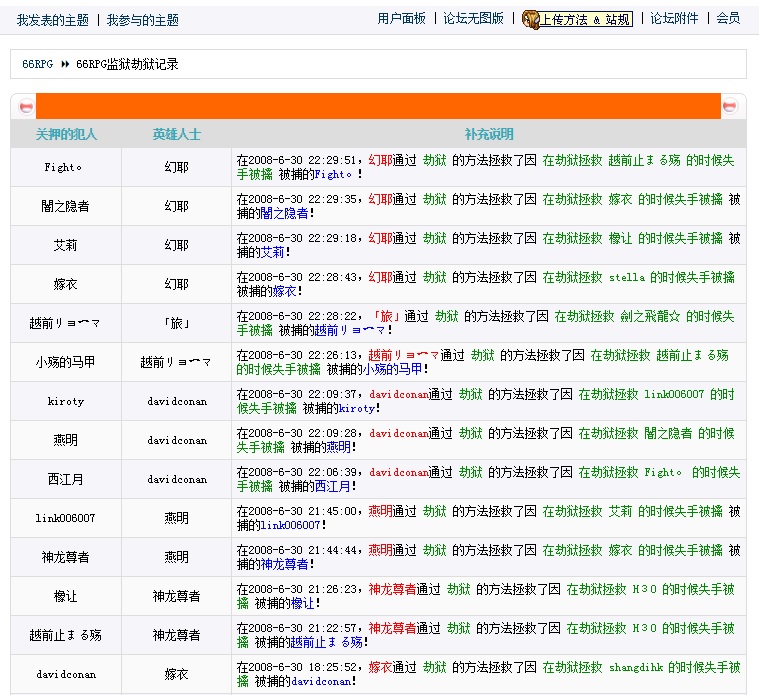Click the 补充说明 column header
This screenshot has height=695, width=759.
[489, 134]
